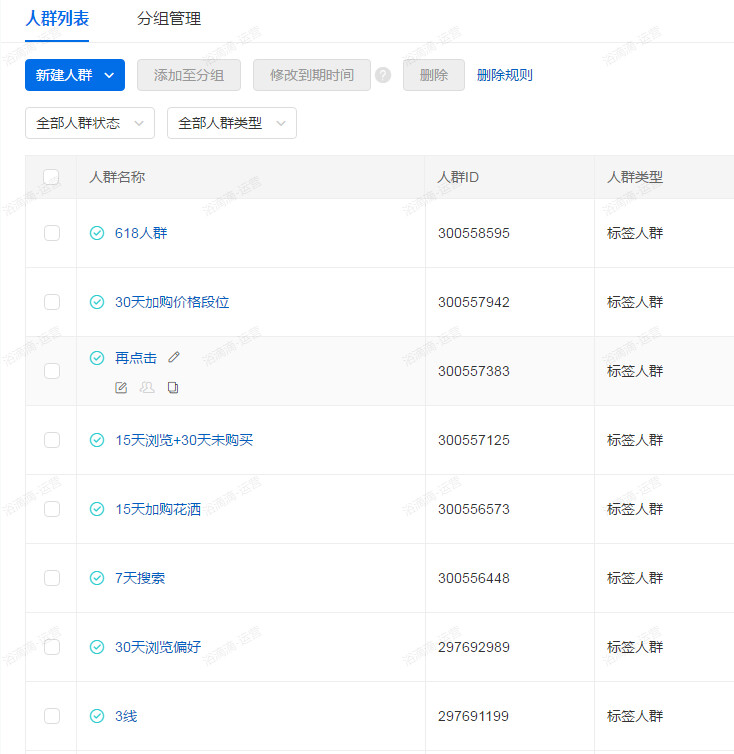Check the box for 618人群 row
Viewport: 734px width, 754px height.
52,233
